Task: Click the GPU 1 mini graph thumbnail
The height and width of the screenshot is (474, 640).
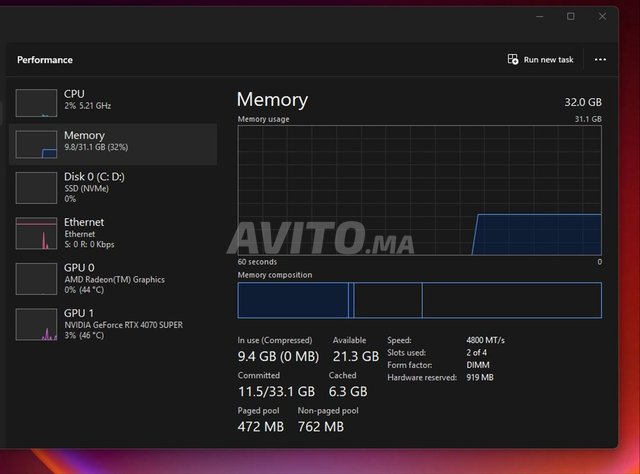Action: point(37,324)
